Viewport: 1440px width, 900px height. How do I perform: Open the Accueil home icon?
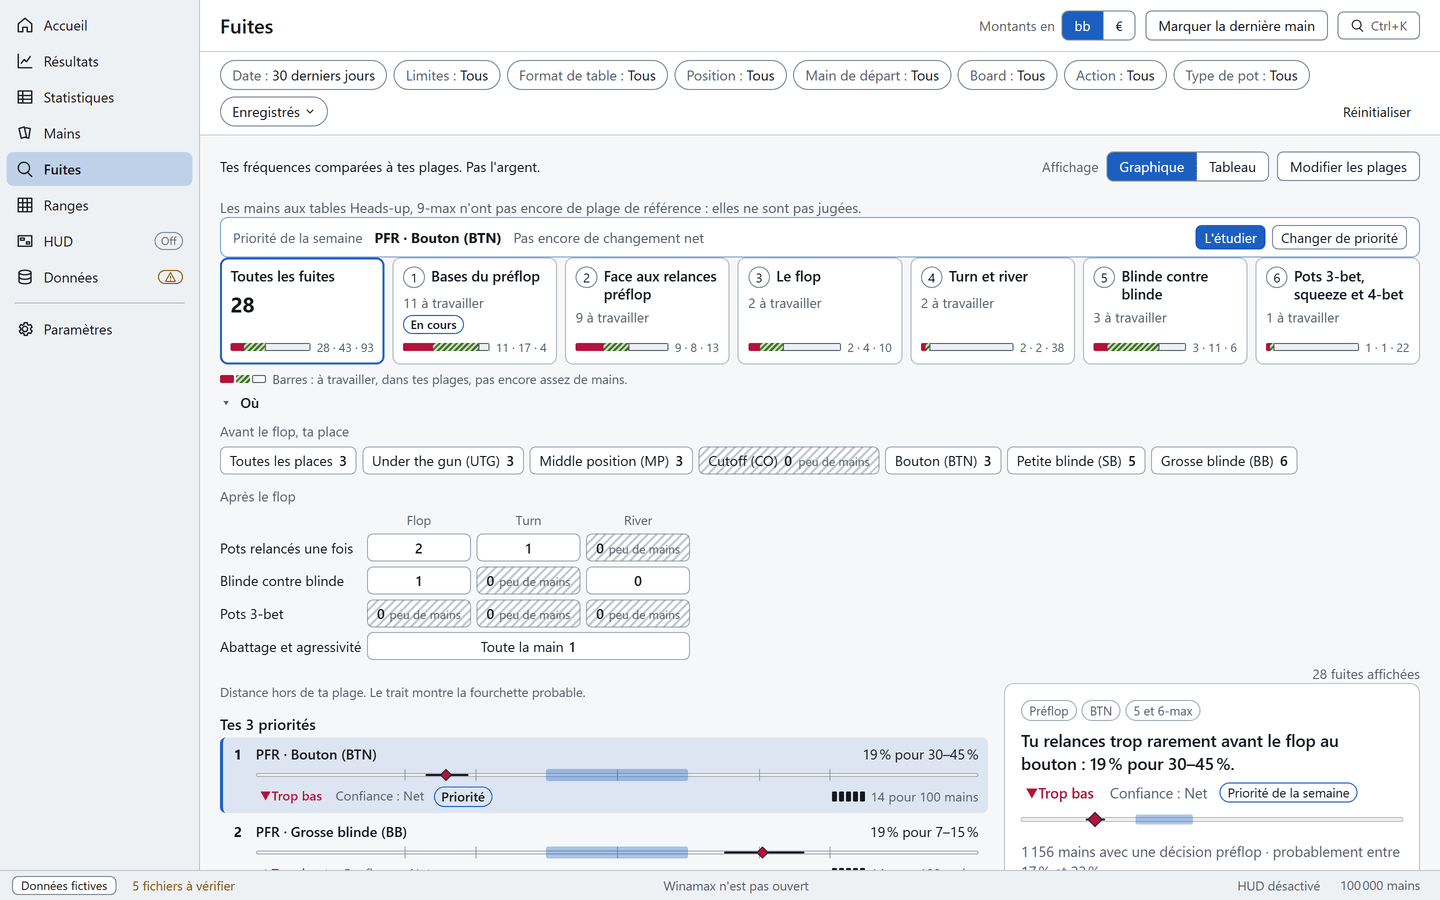[25, 25]
